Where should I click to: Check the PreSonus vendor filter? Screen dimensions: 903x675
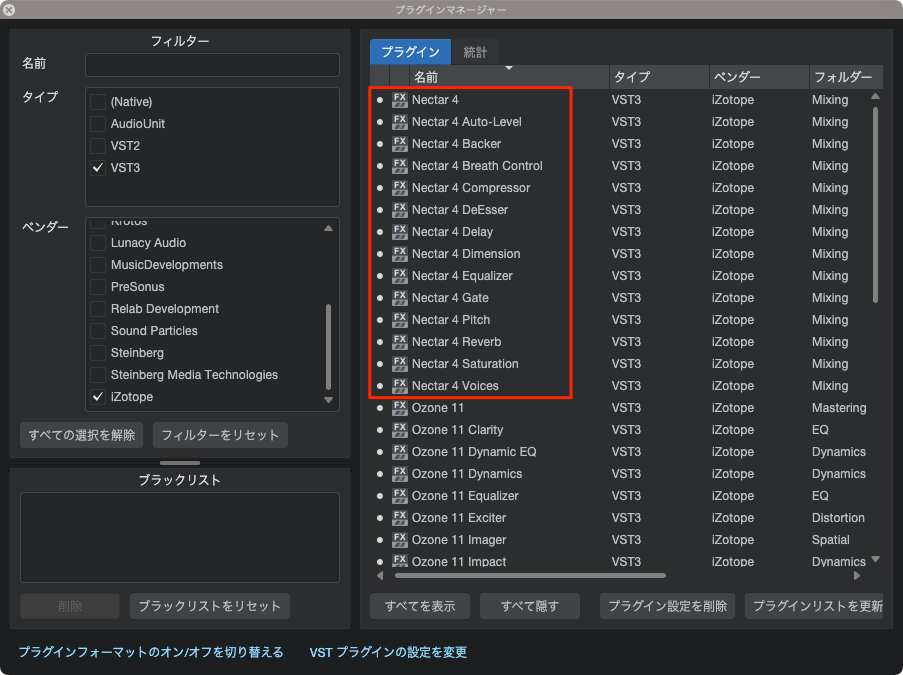pos(98,287)
